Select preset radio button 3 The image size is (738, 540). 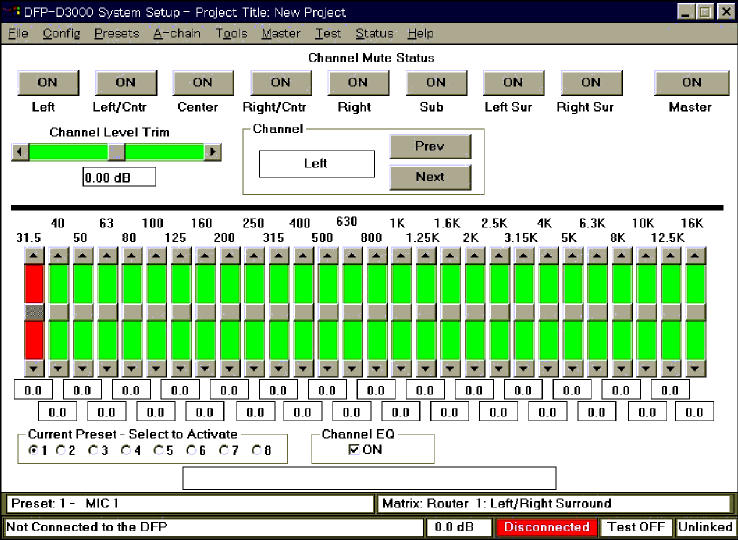[x=94, y=451]
